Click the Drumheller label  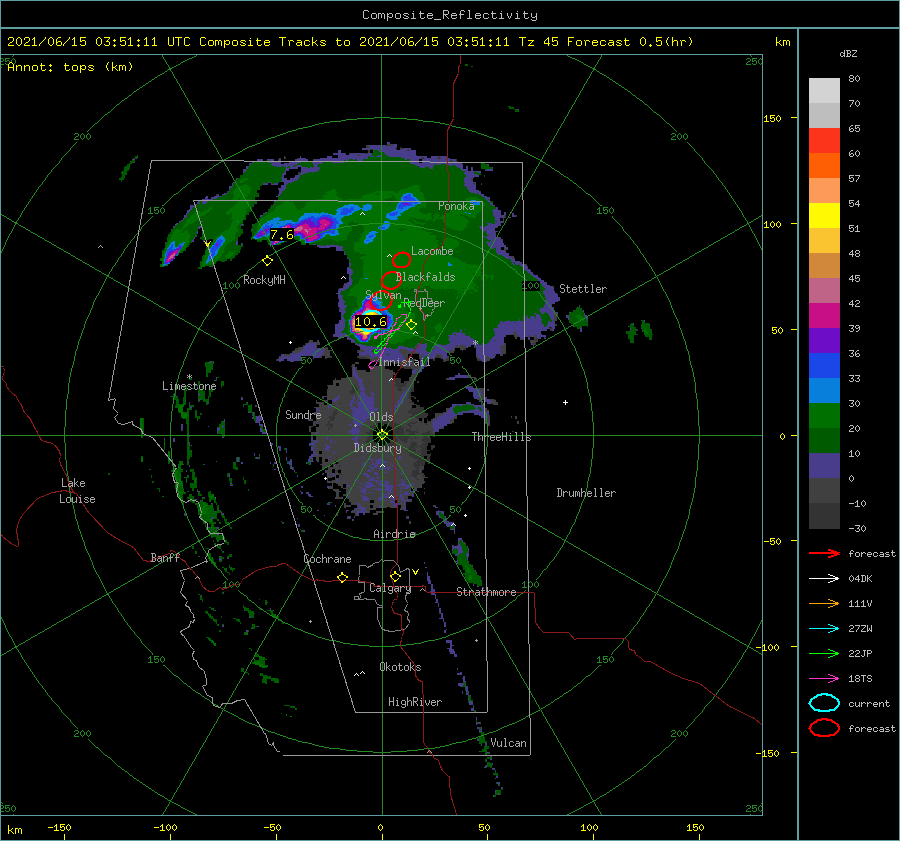(x=586, y=493)
